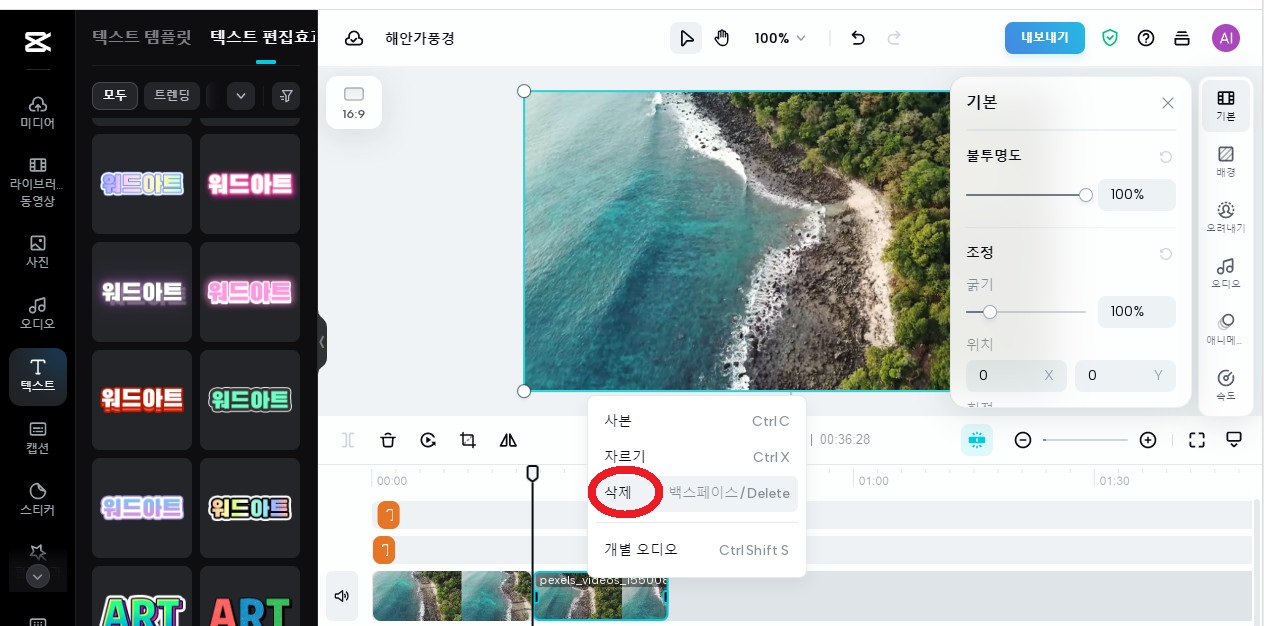Select the 트렌딩 filter chip
1264x626 pixels.
click(x=172, y=96)
